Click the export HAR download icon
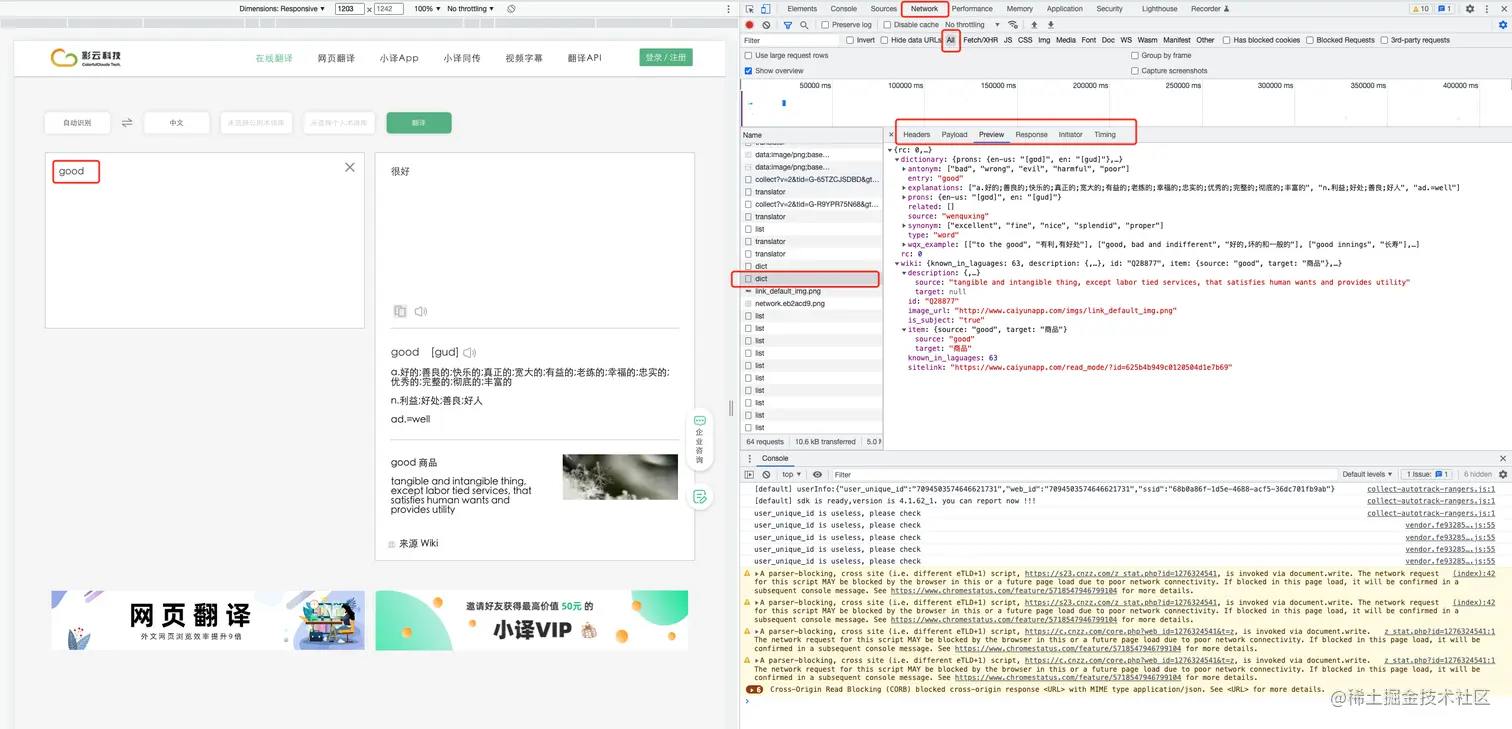The width and height of the screenshot is (1512, 729). click(1050, 25)
